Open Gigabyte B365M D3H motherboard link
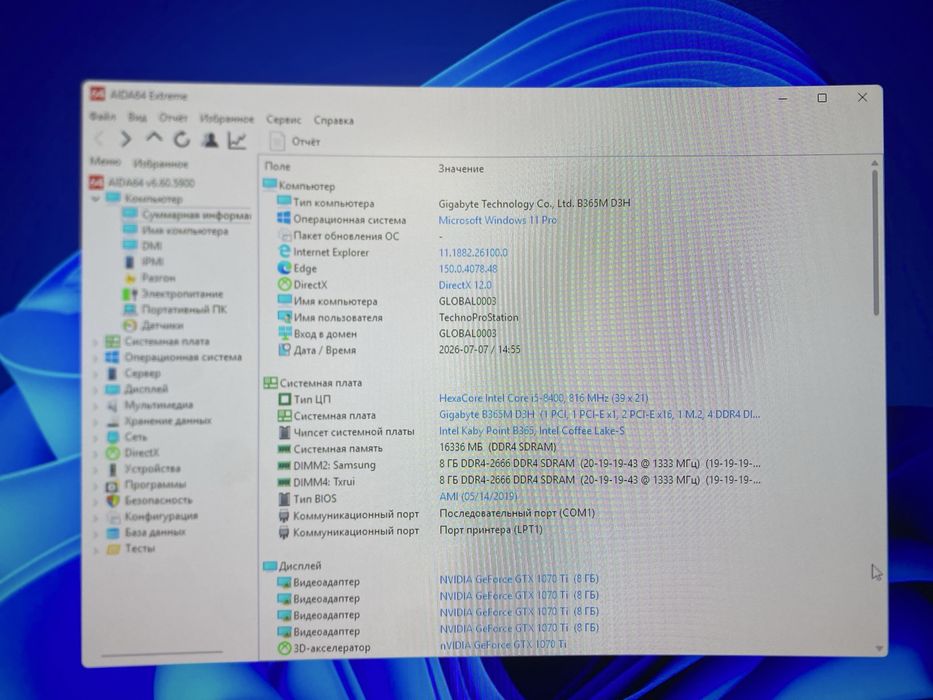The width and height of the screenshot is (933, 700). [599, 414]
